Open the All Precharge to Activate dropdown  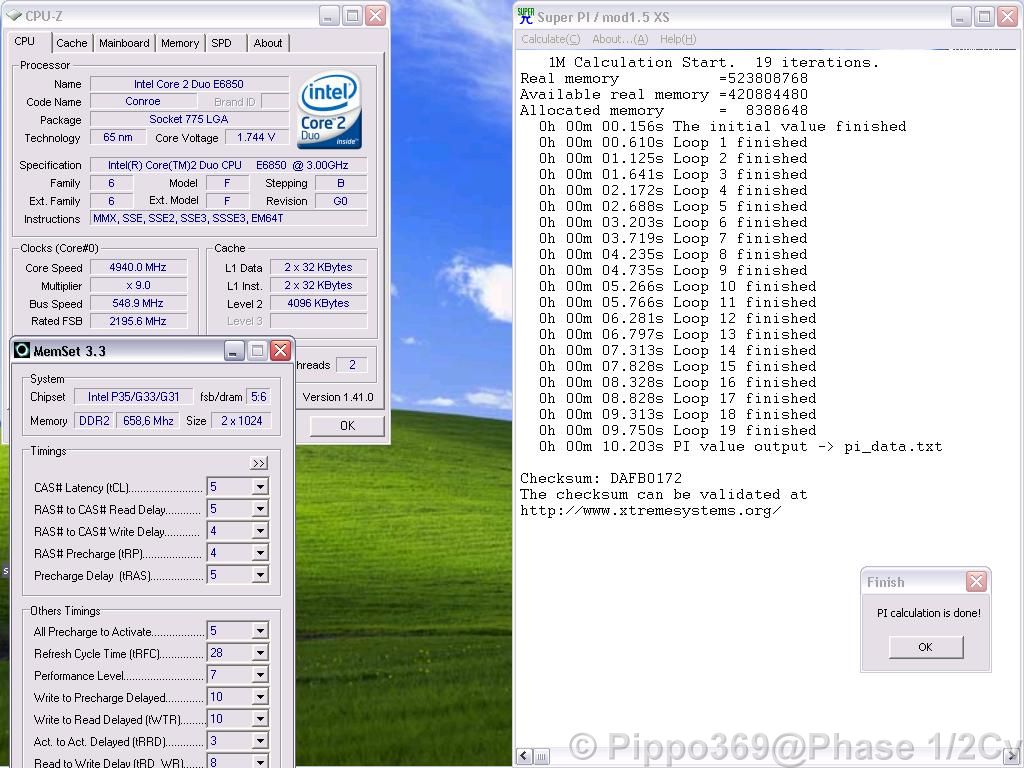click(260, 631)
